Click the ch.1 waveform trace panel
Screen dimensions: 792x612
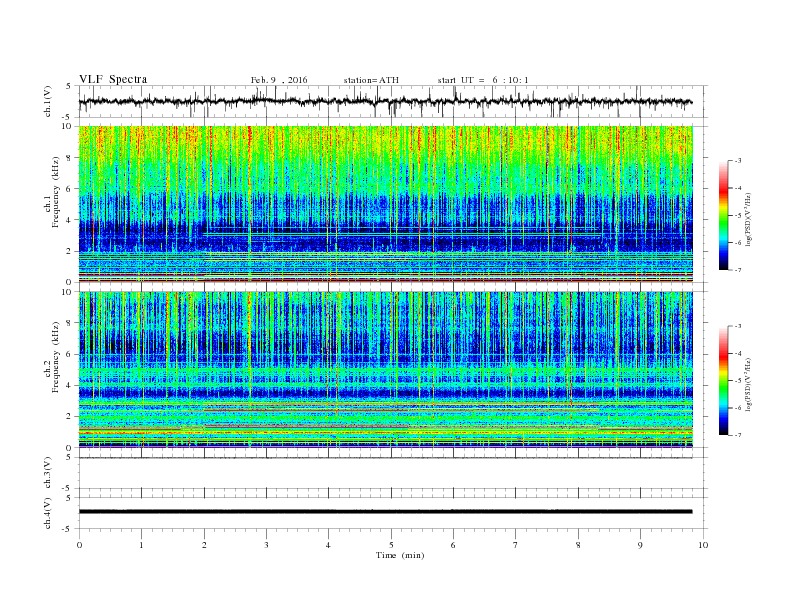392,101
